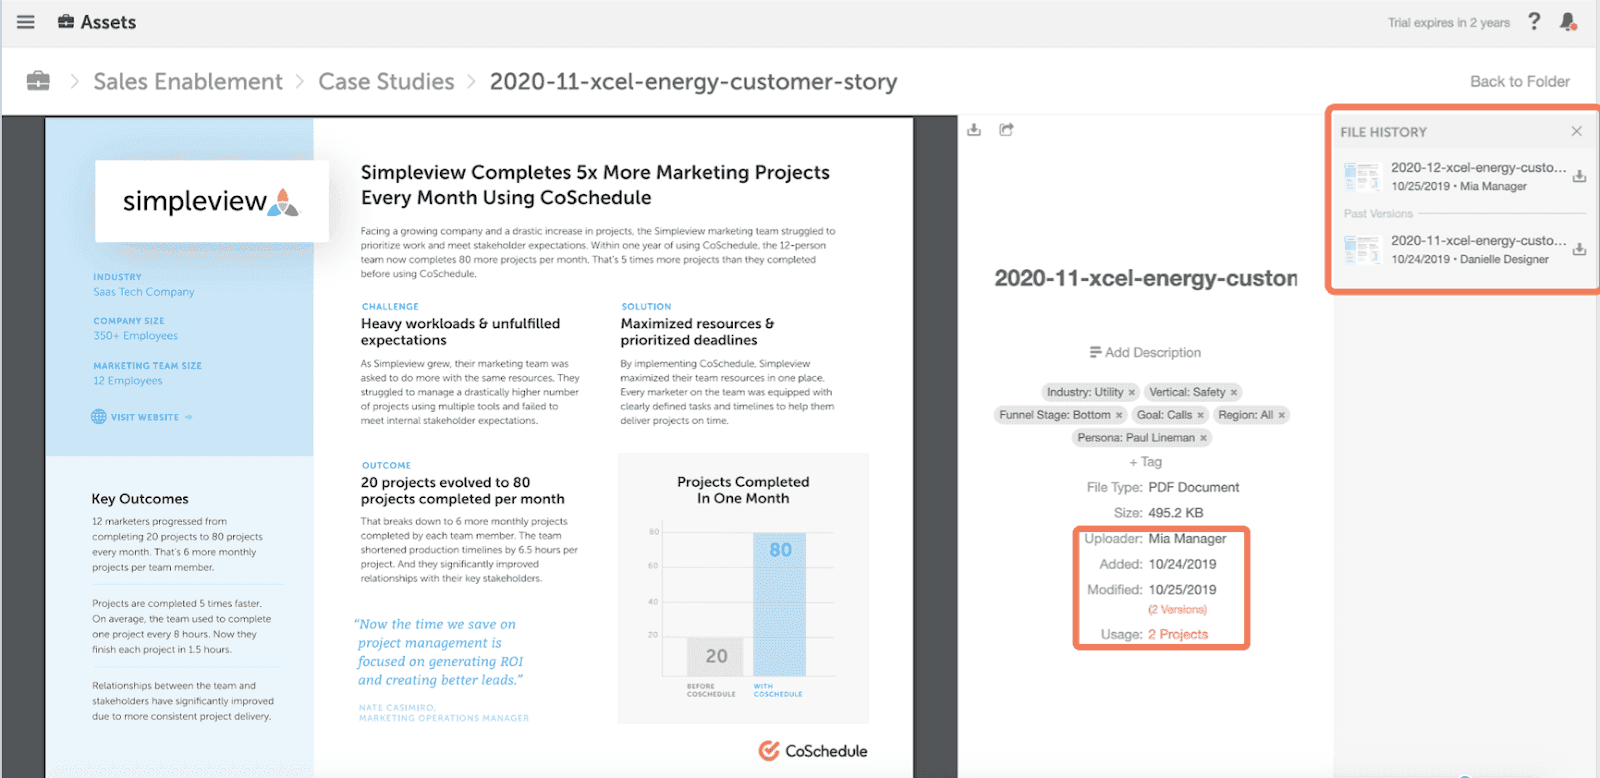
Task: Click the CoSchedule logo in preview
Action: 813,751
